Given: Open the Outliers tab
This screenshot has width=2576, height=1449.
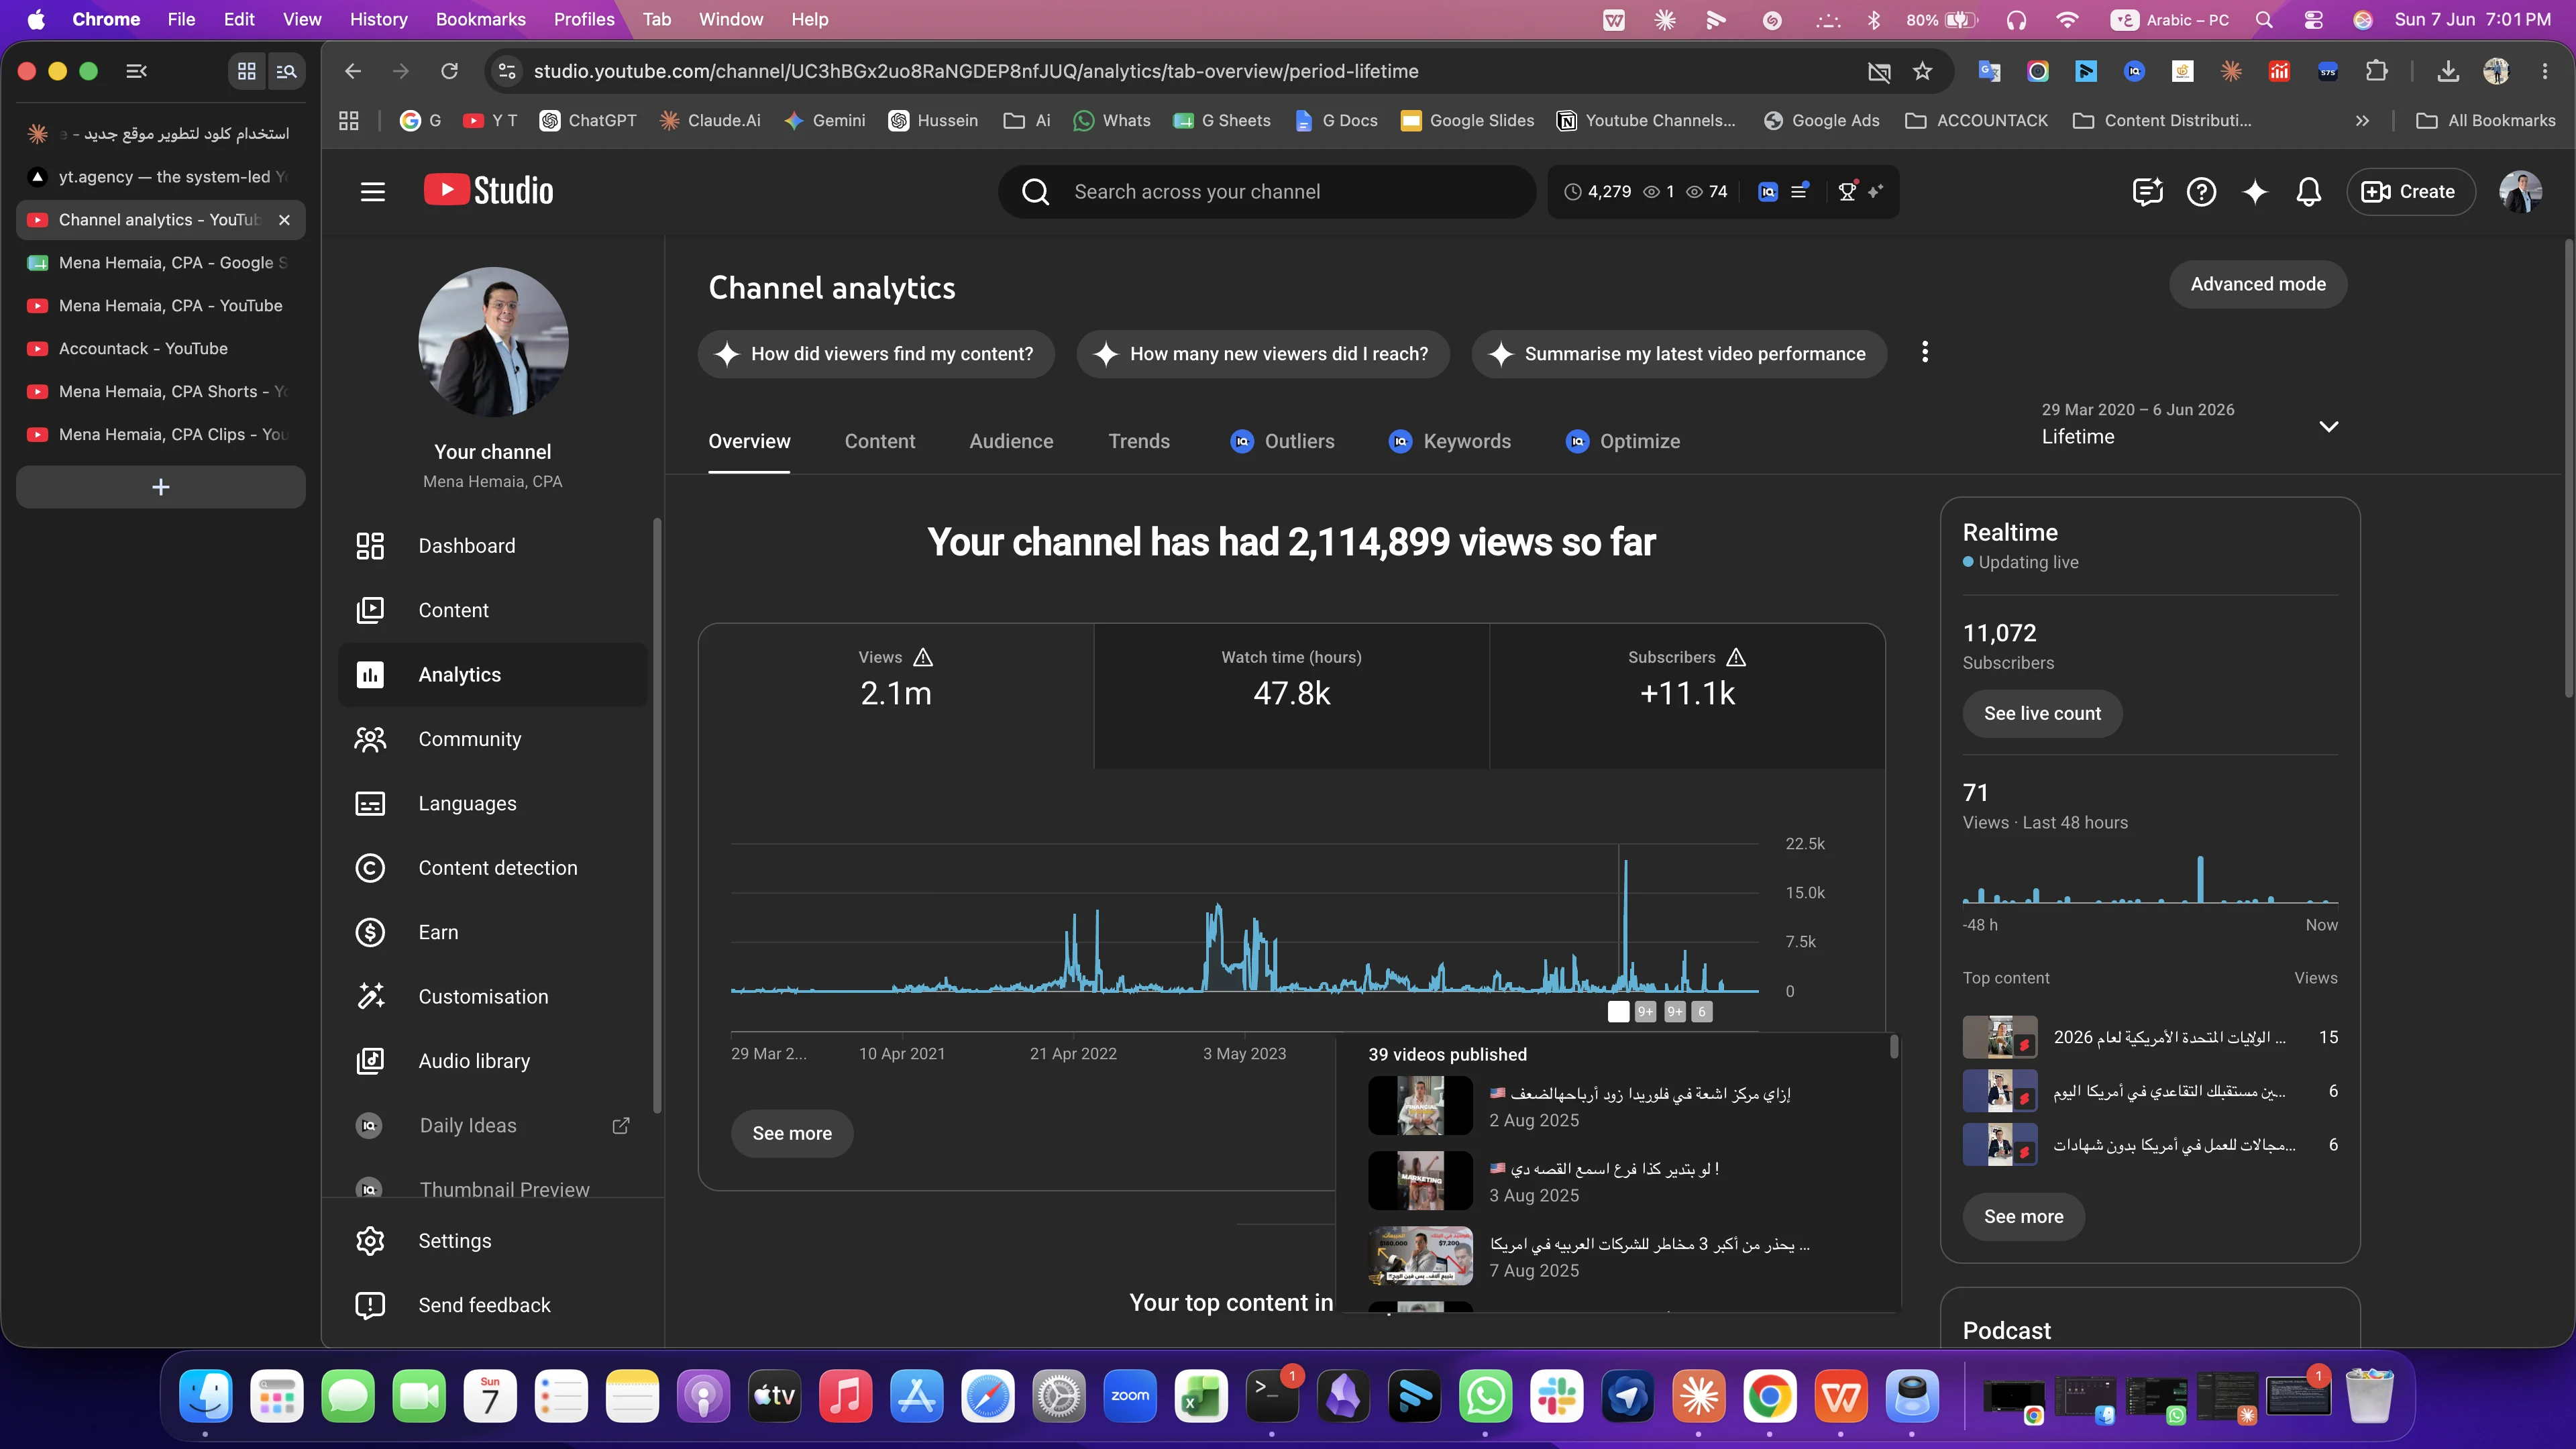Looking at the screenshot, I should click(x=1282, y=441).
